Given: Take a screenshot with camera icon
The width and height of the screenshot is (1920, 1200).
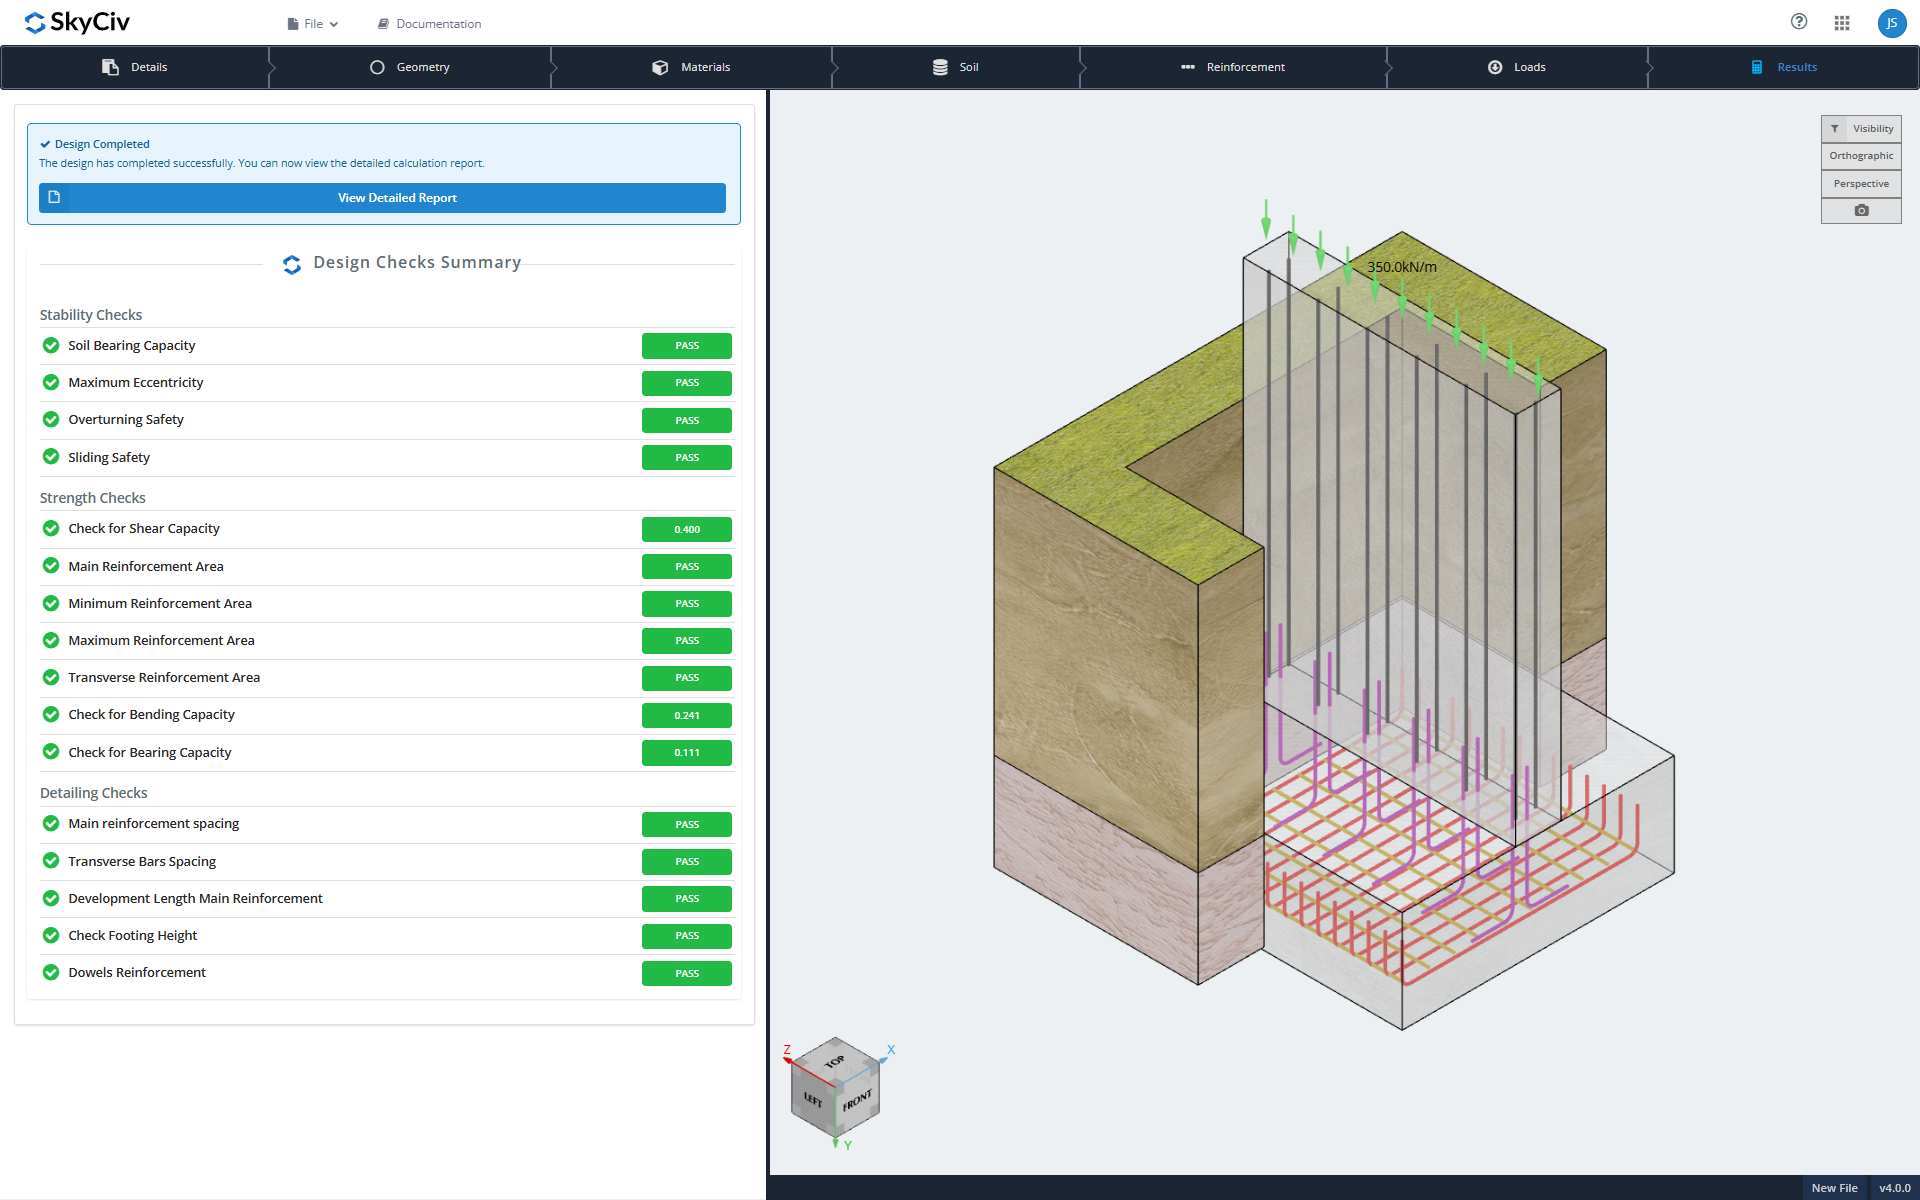Looking at the screenshot, I should [1861, 211].
